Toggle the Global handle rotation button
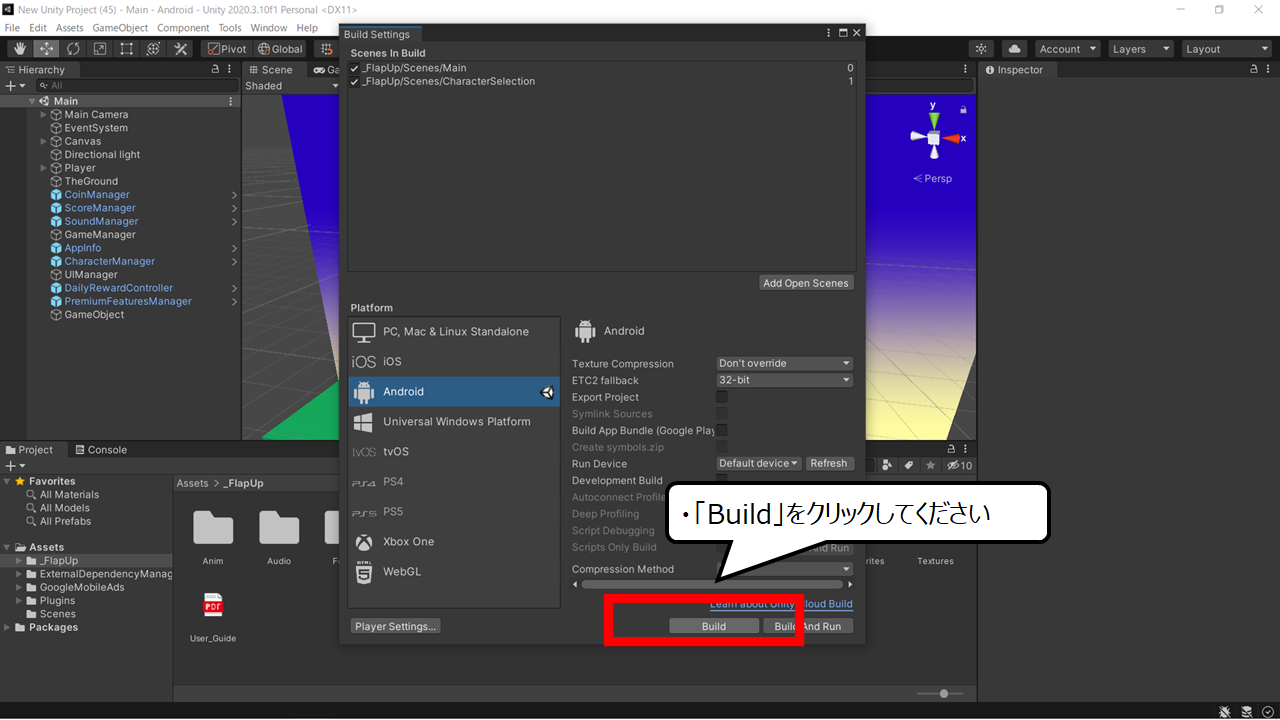The image size is (1280, 720). [280, 49]
